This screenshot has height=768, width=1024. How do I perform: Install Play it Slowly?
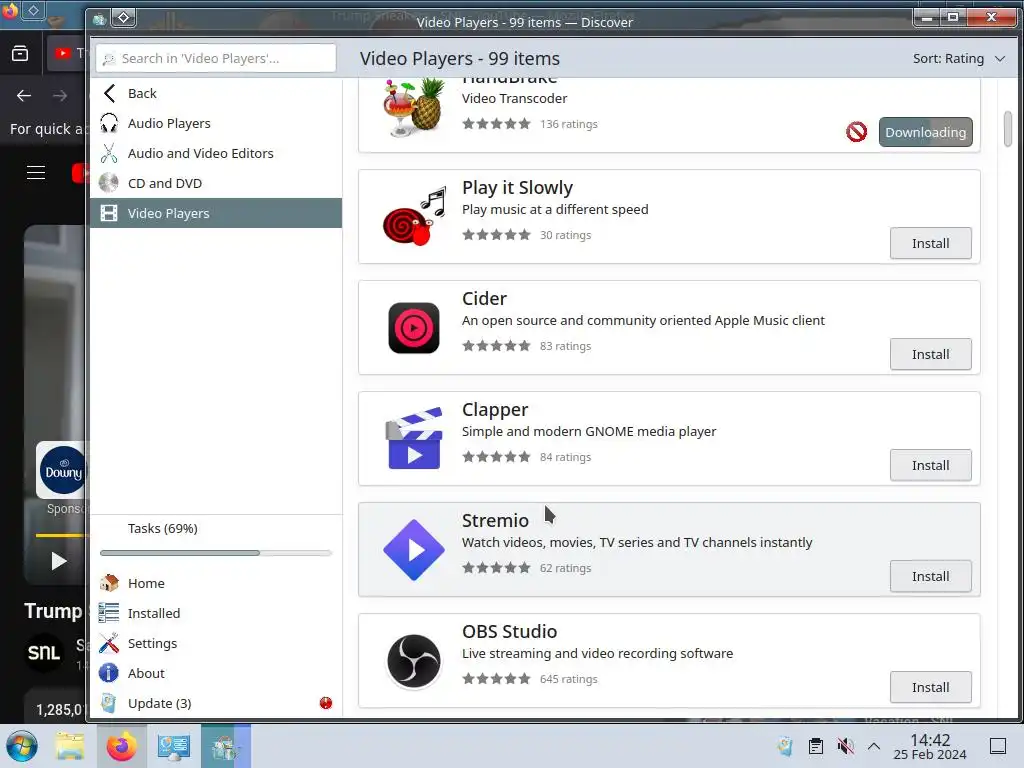(931, 244)
